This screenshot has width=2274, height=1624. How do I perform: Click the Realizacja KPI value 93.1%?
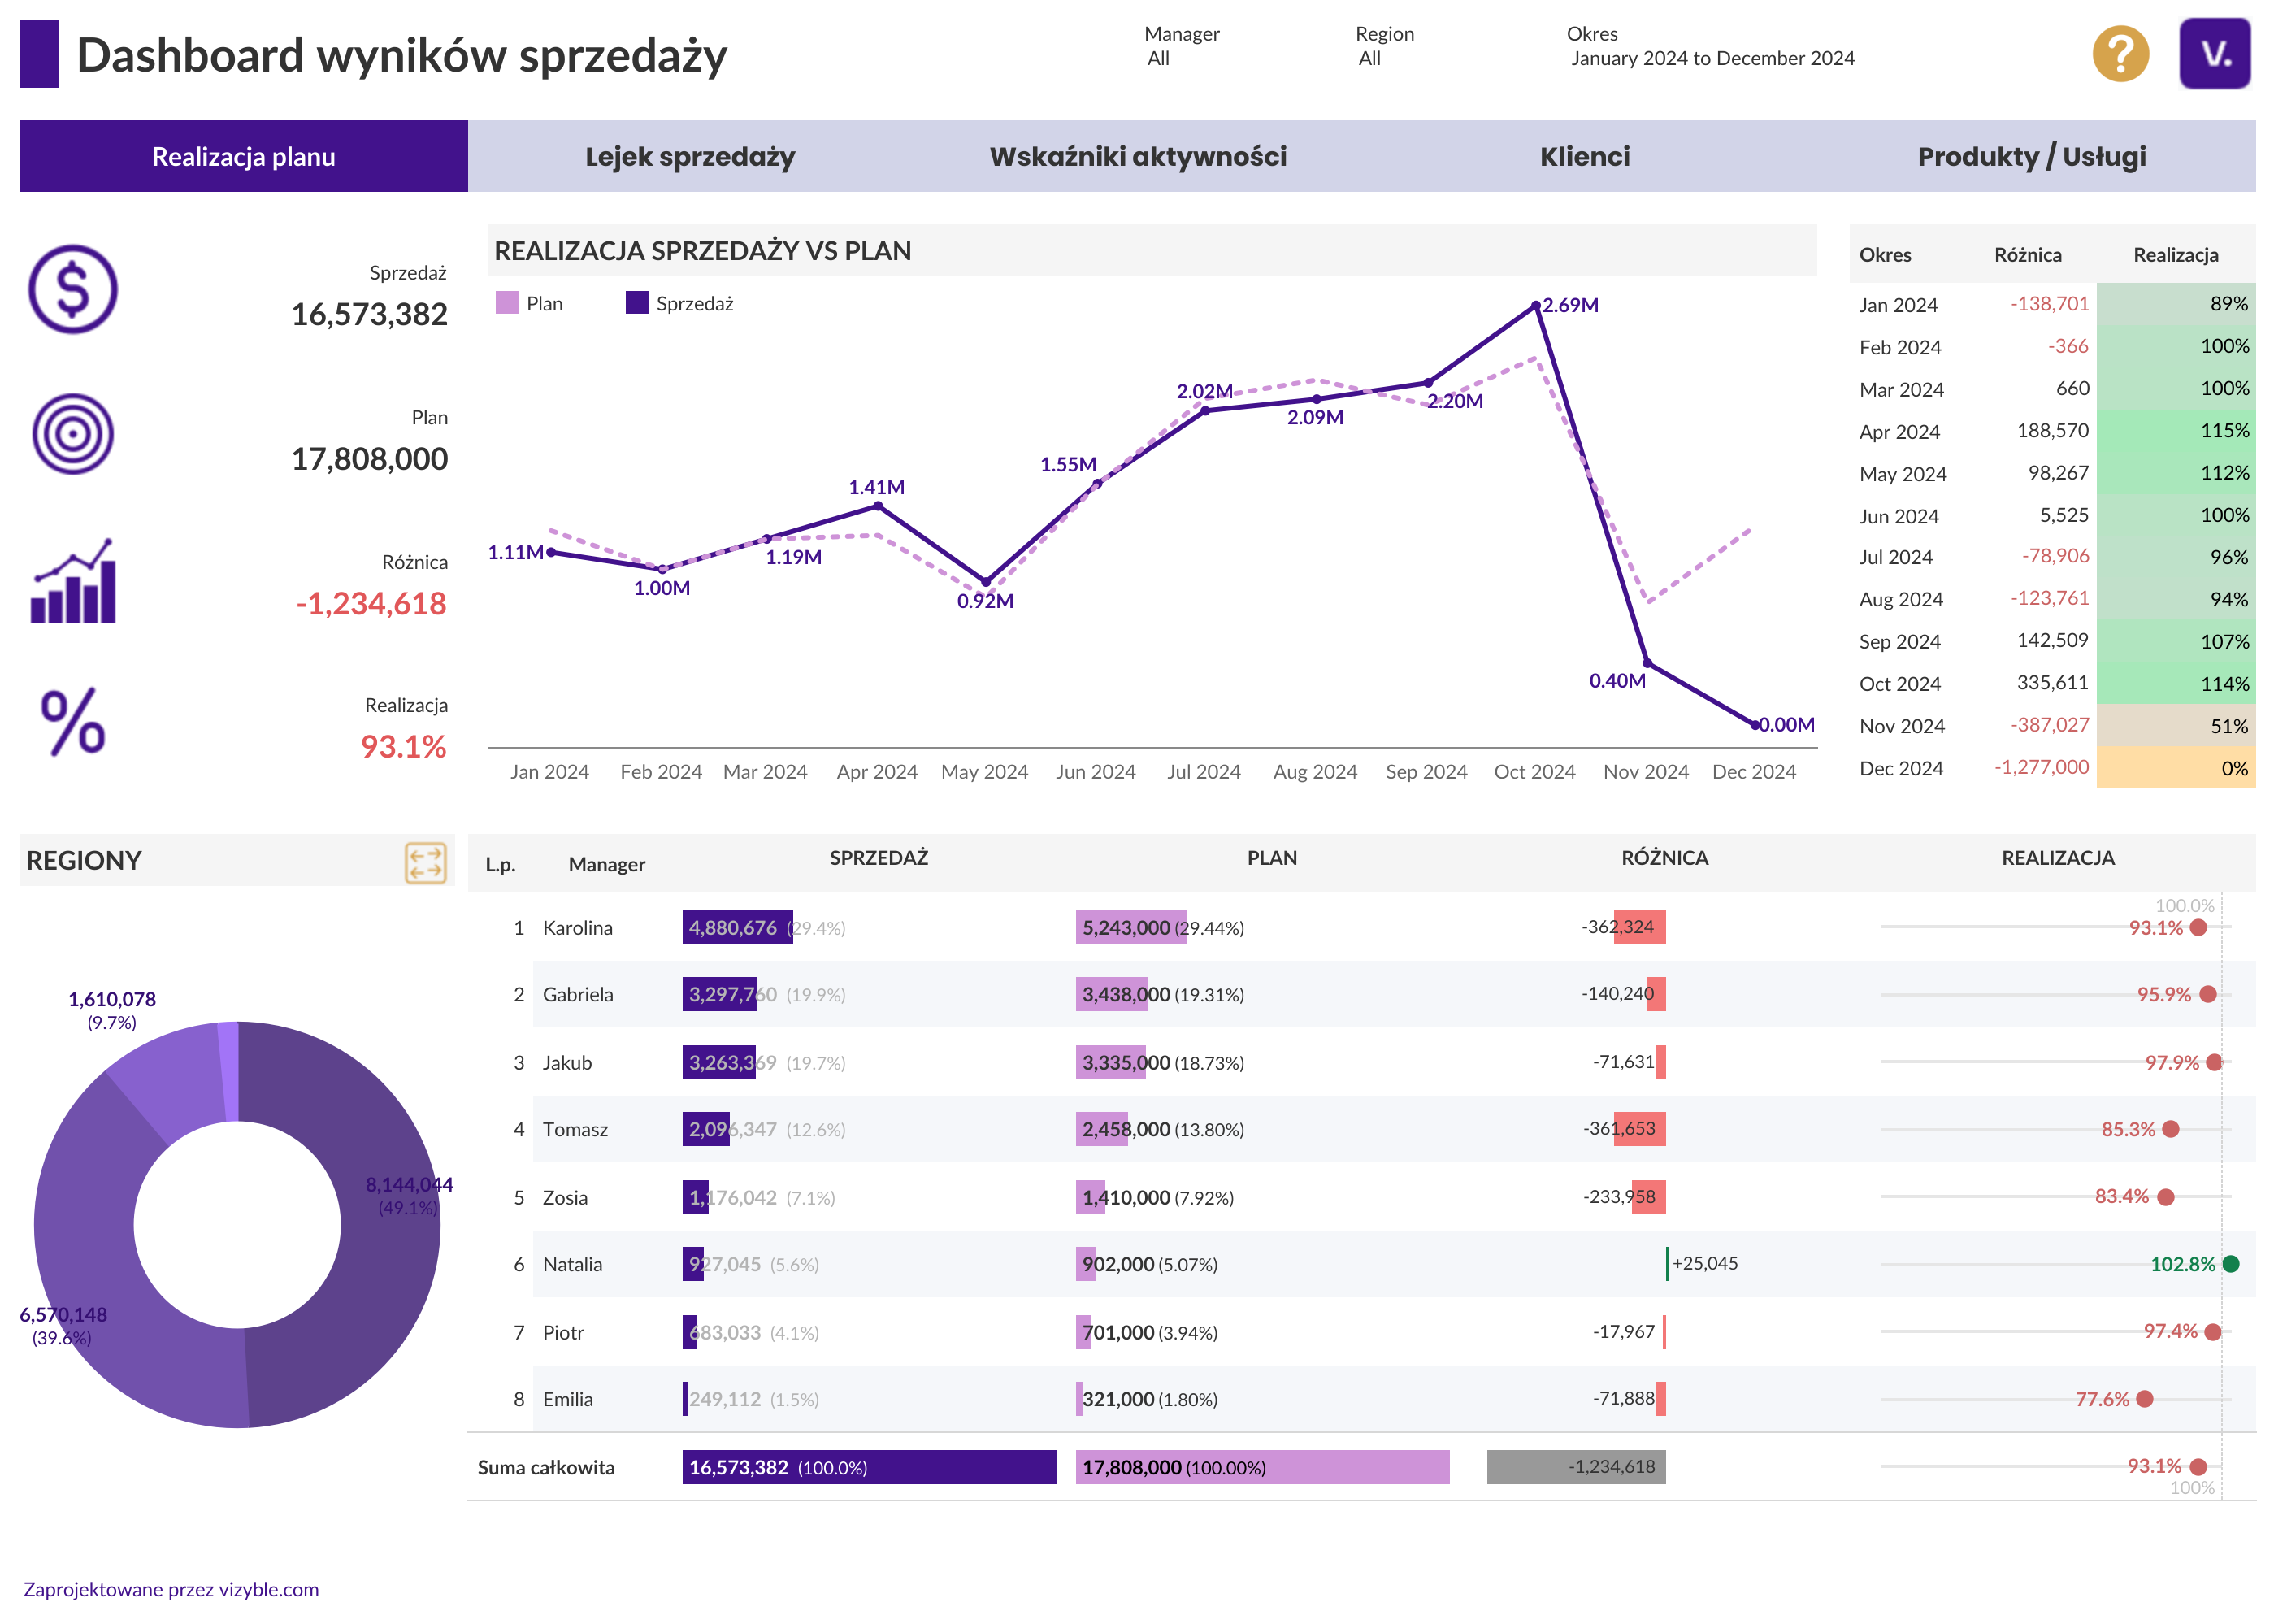tap(403, 747)
